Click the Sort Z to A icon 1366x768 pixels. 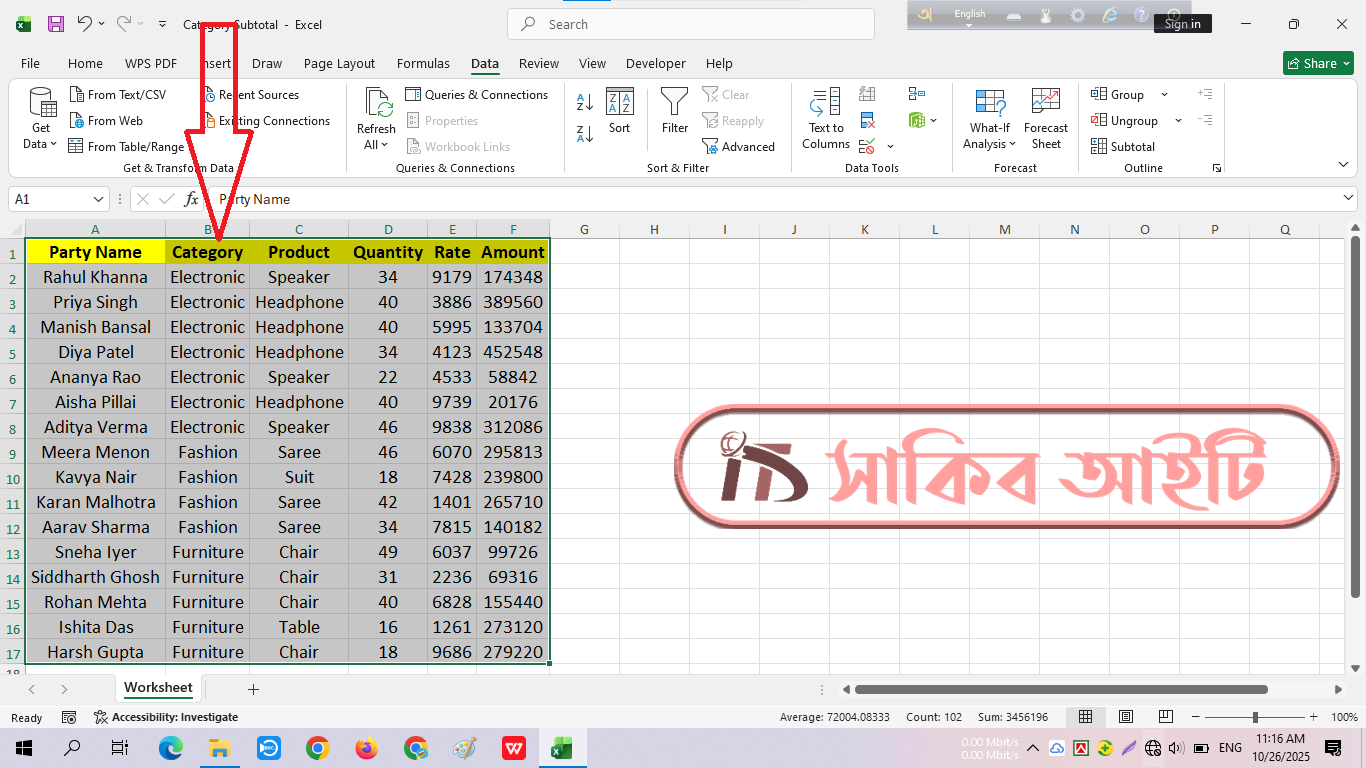[585, 133]
